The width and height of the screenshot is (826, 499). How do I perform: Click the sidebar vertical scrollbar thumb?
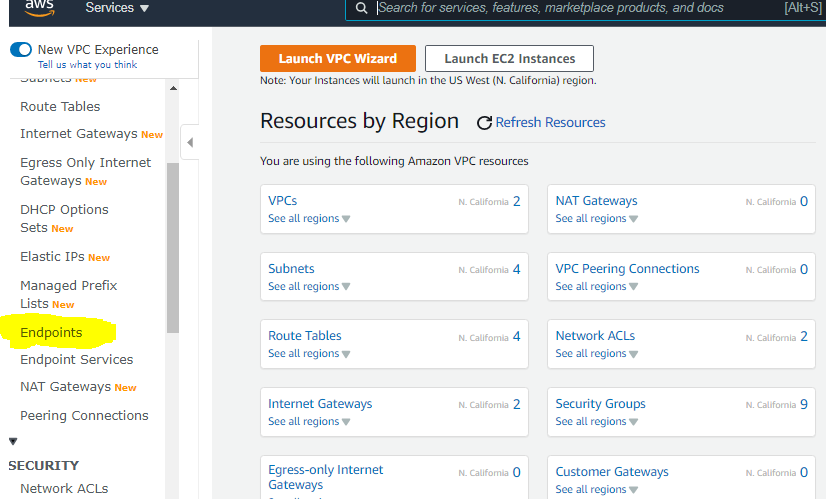point(173,248)
